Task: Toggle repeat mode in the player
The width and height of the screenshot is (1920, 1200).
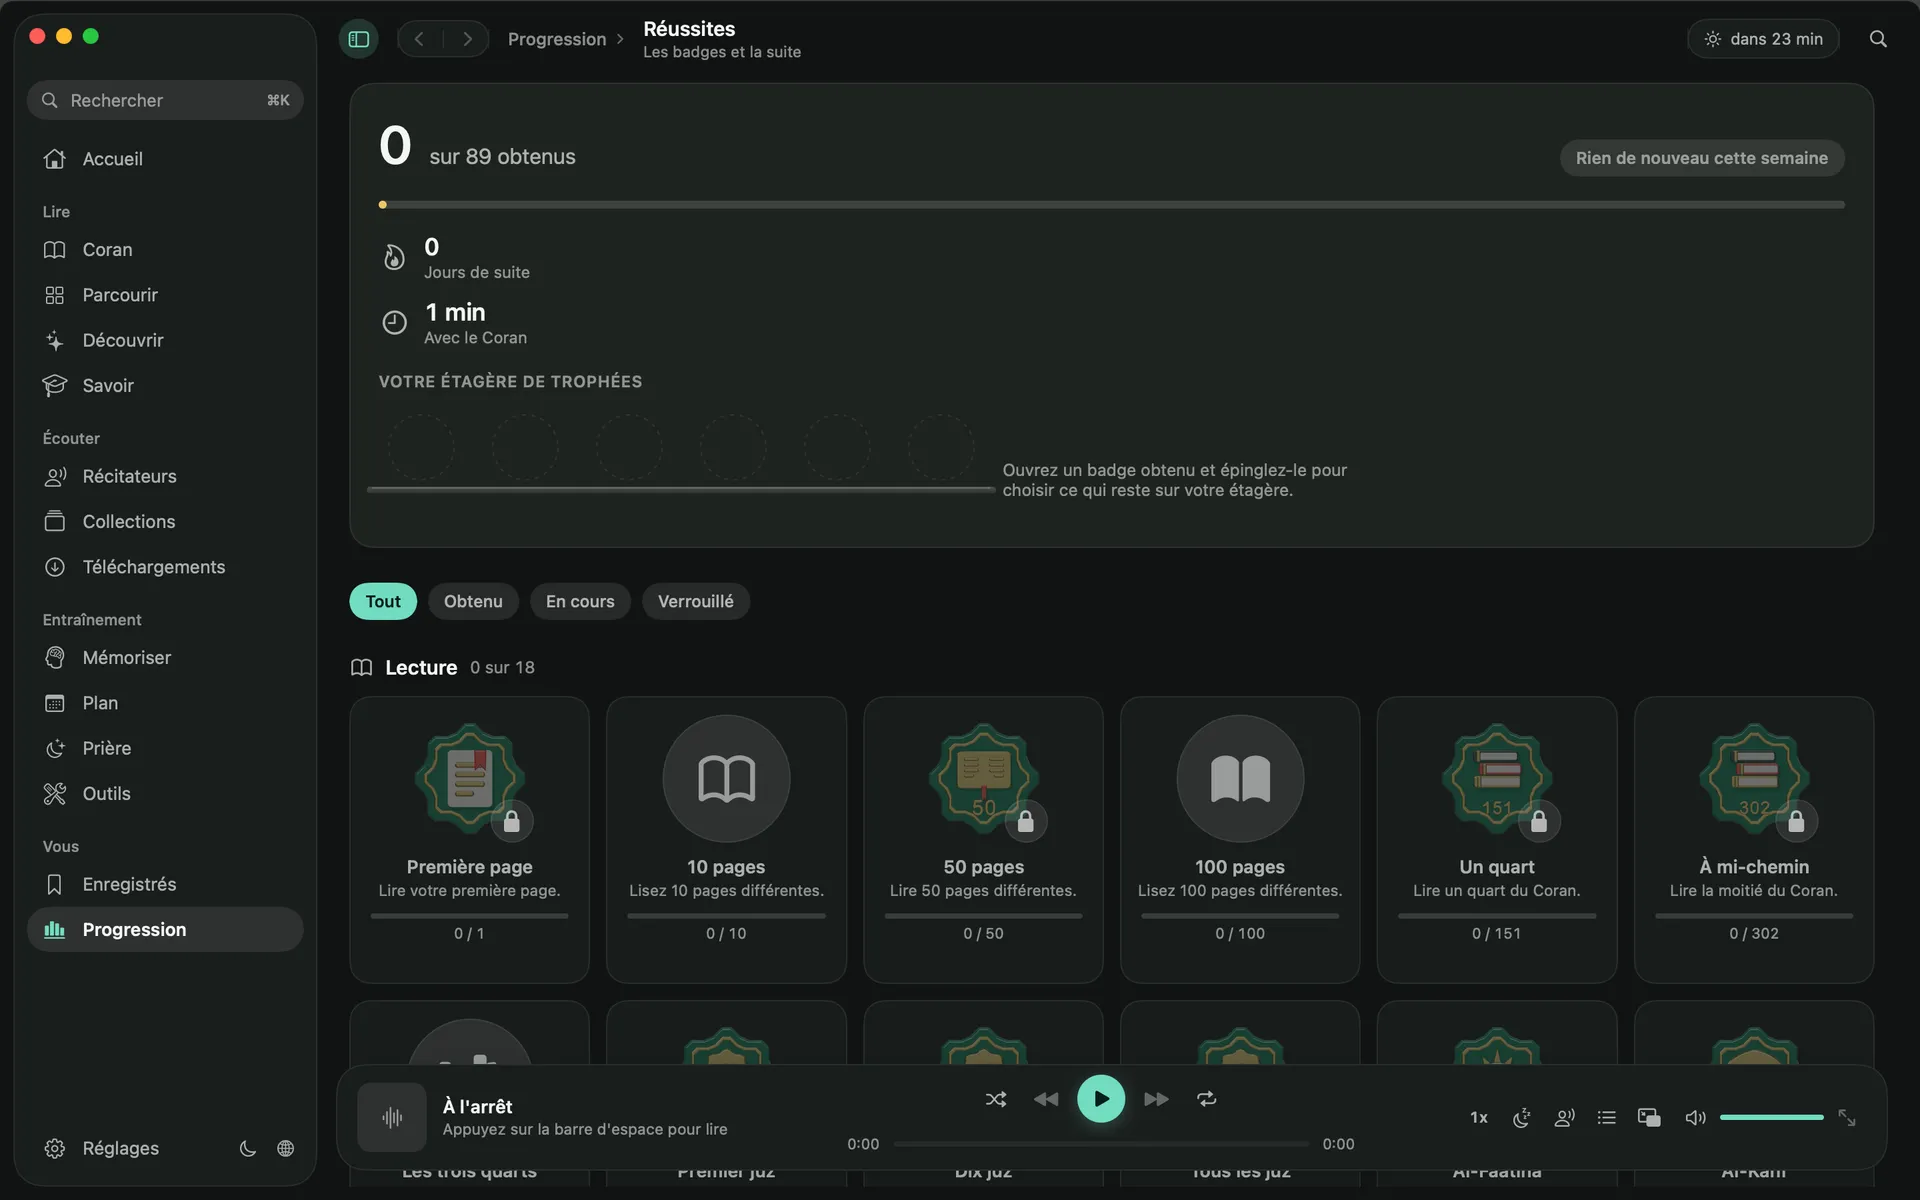Action: point(1207,1099)
